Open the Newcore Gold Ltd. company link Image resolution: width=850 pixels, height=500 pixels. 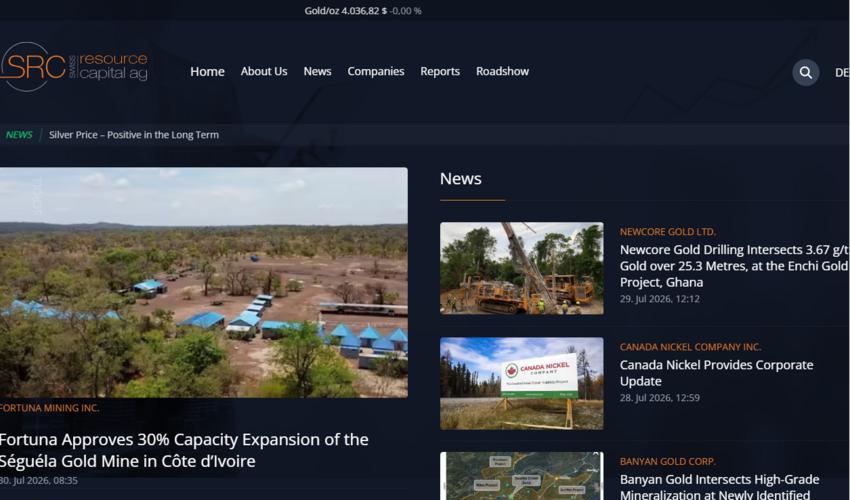(x=668, y=232)
